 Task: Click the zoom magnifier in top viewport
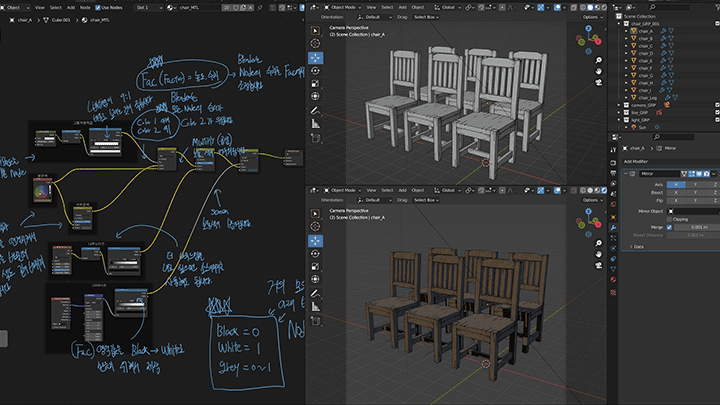pos(599,60)
